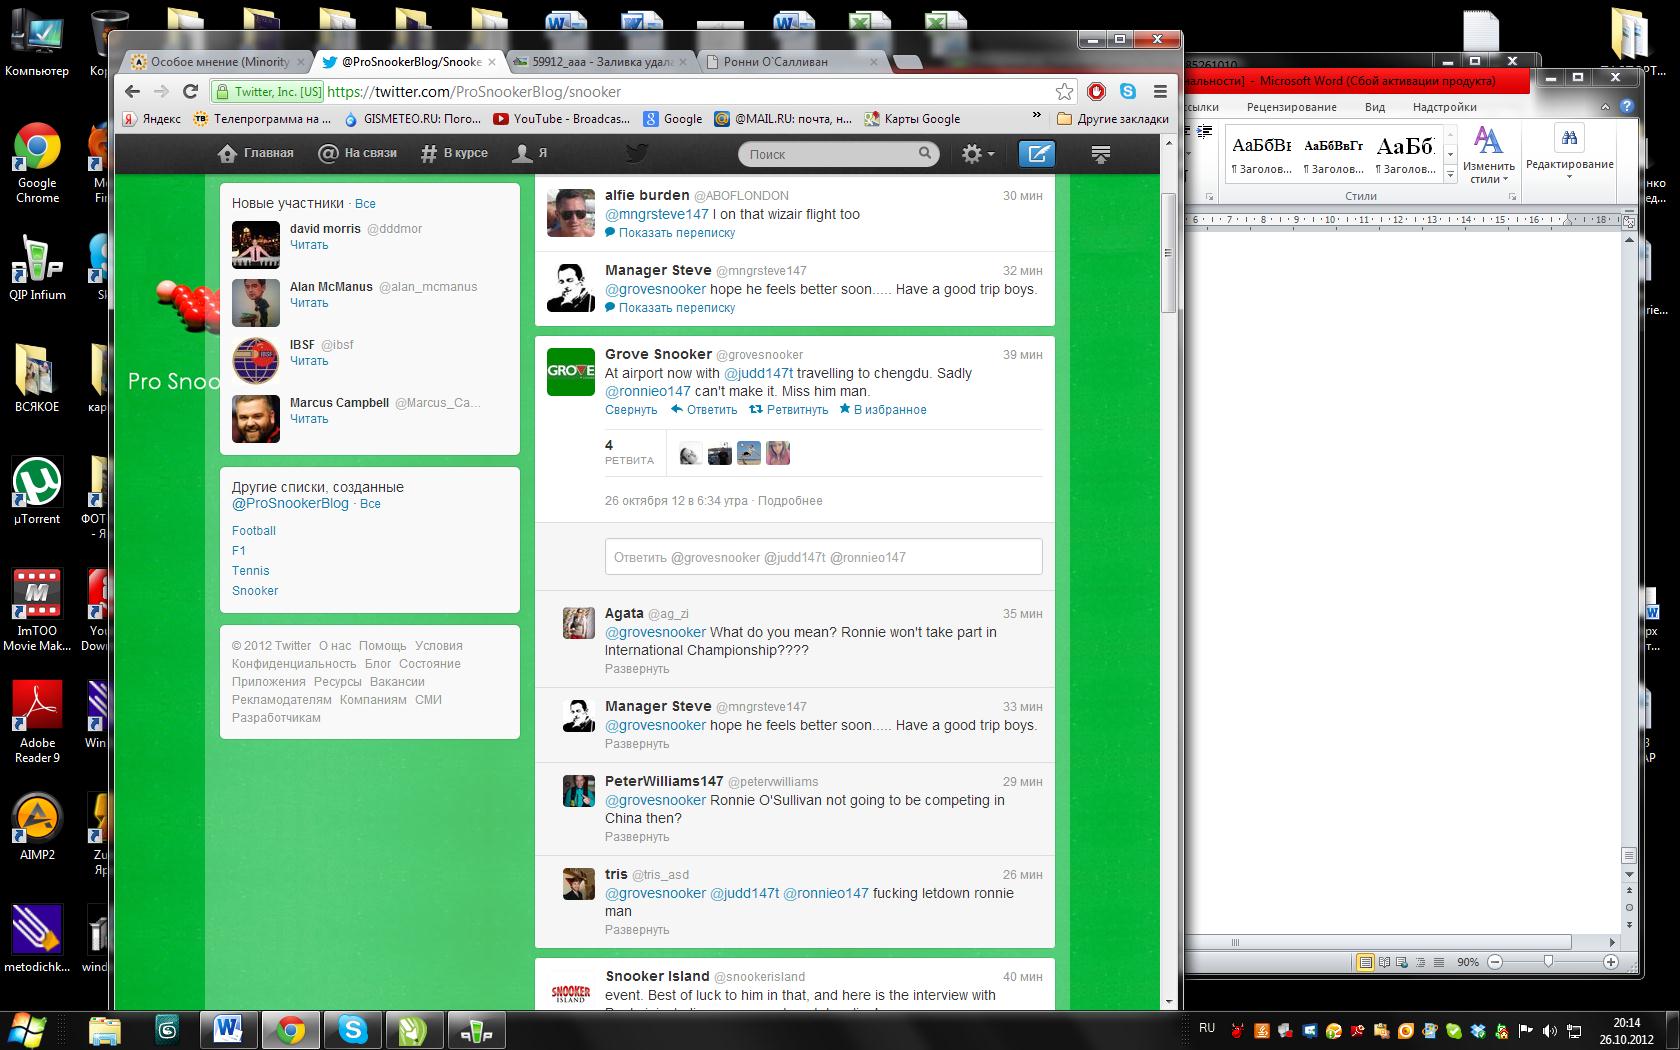Image resolution: width=1680 pixels, height=1050 pixels.
Task: Open the Twitter gear settings dropdown
Action: click(x=978, y=154)
